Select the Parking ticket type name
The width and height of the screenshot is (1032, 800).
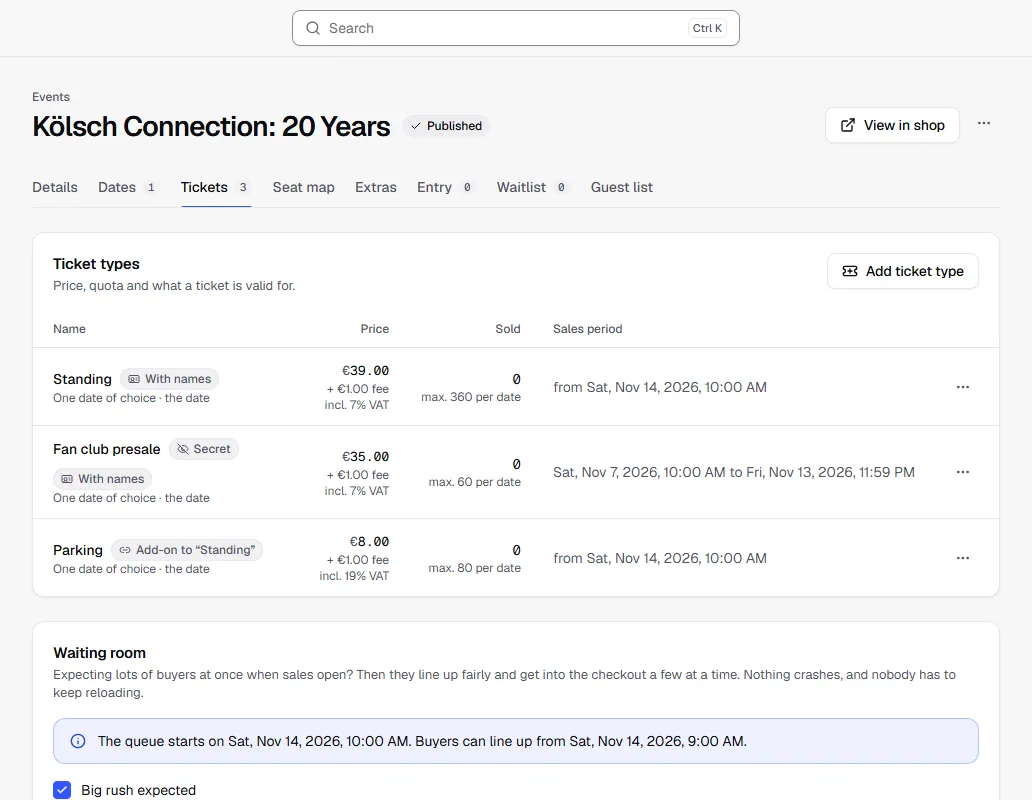[x=78, y=550]
